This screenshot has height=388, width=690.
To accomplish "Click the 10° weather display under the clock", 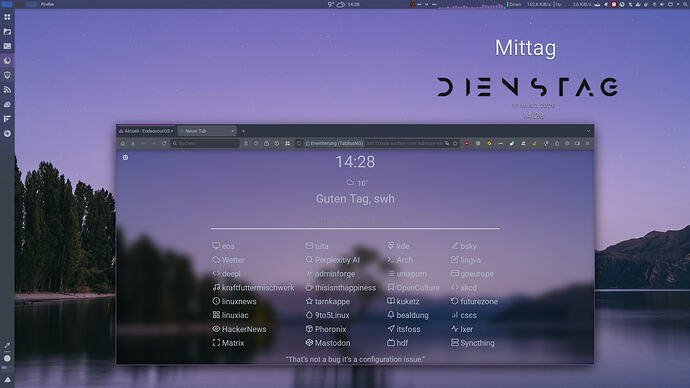I will pos(356,183).
